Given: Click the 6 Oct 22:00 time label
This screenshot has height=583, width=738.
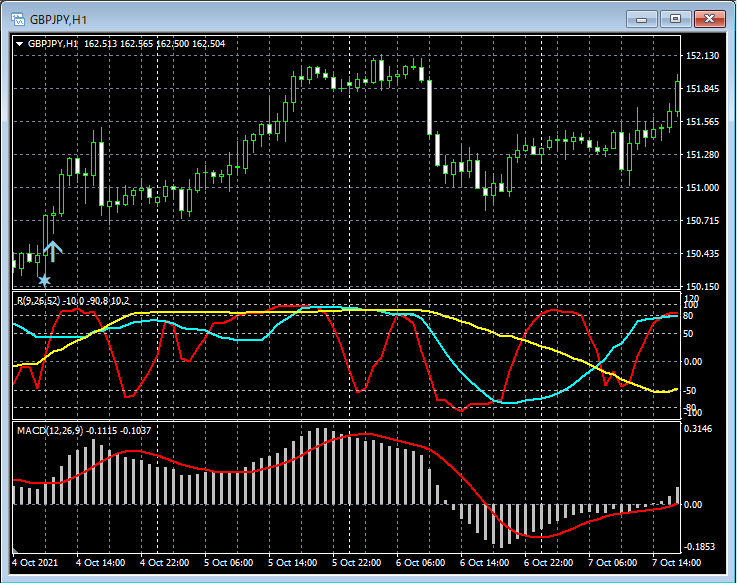Looking at the screenshot, I should point(547,563).
